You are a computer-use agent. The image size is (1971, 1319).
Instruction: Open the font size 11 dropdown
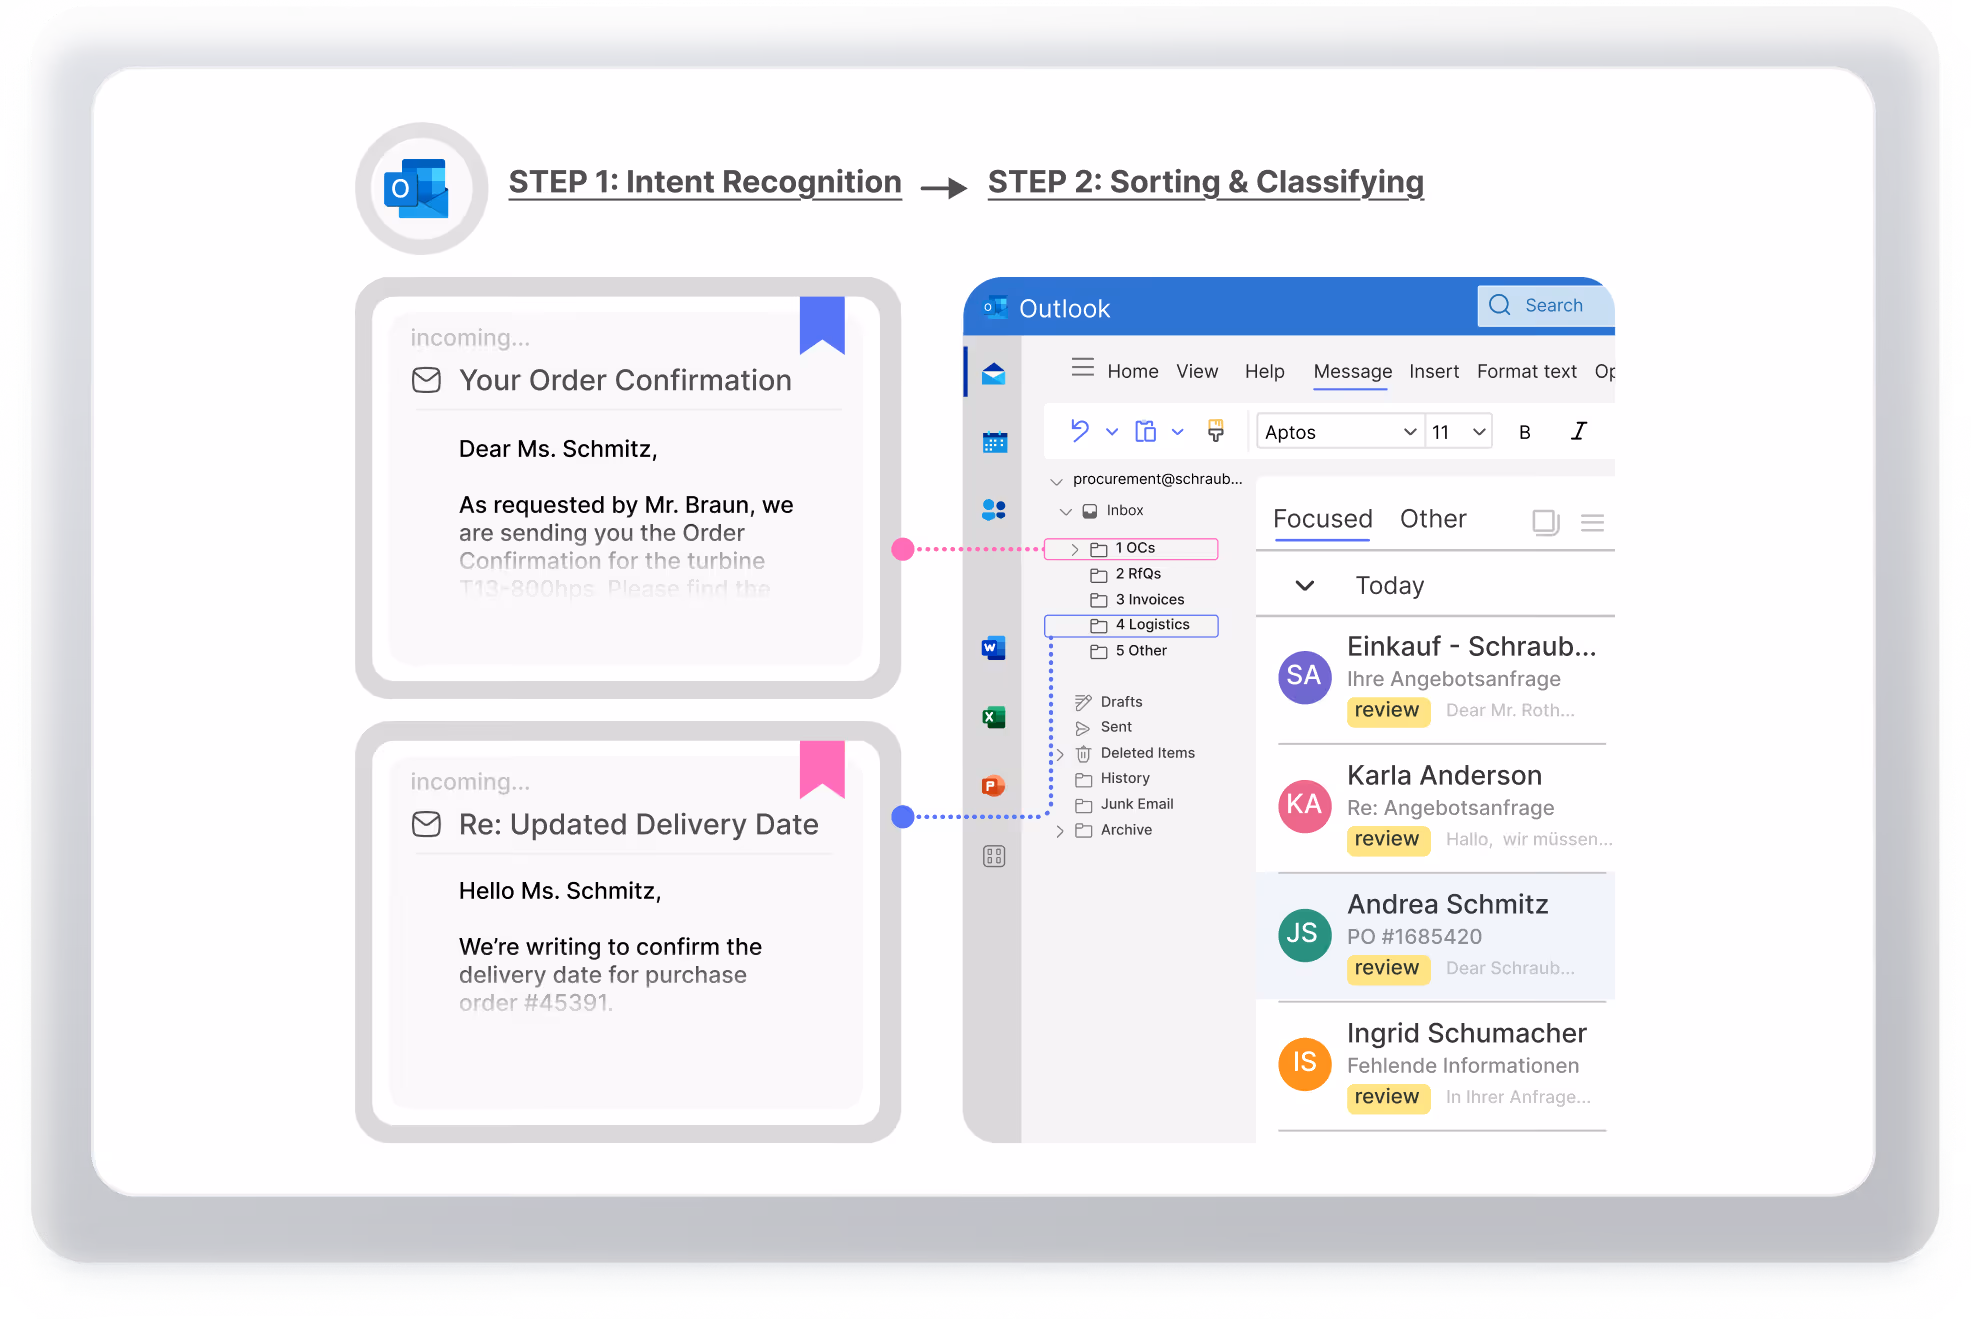(1458, 432)
